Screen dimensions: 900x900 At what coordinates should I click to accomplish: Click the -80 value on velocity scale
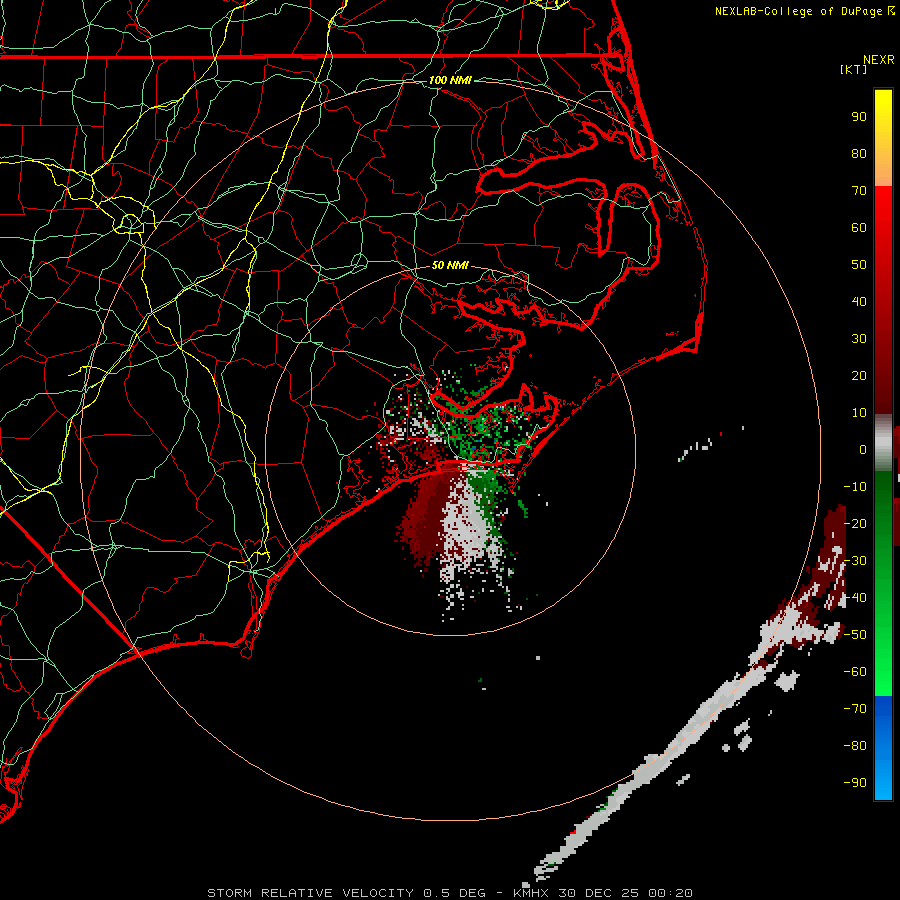[x=855, y=746]
